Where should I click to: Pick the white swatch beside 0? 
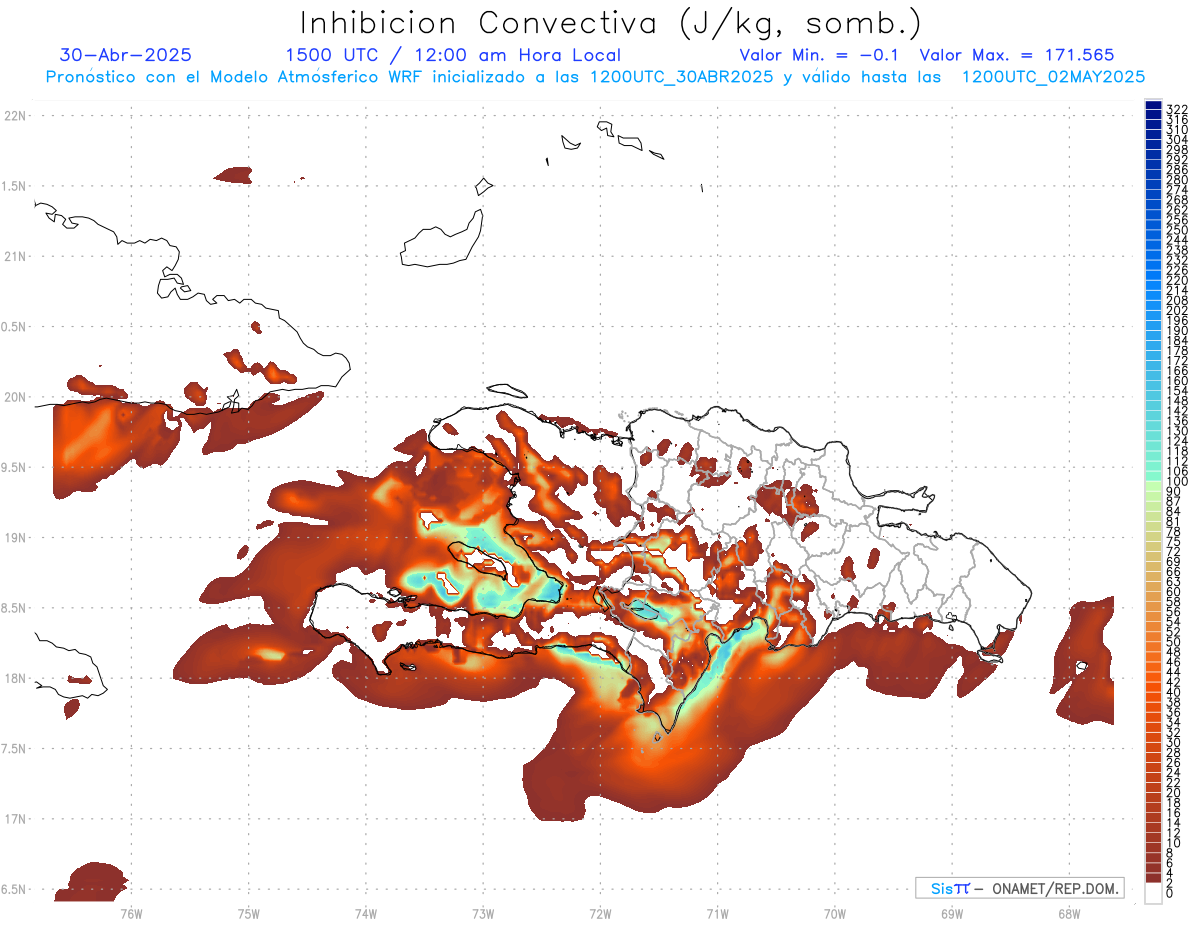1153,894
